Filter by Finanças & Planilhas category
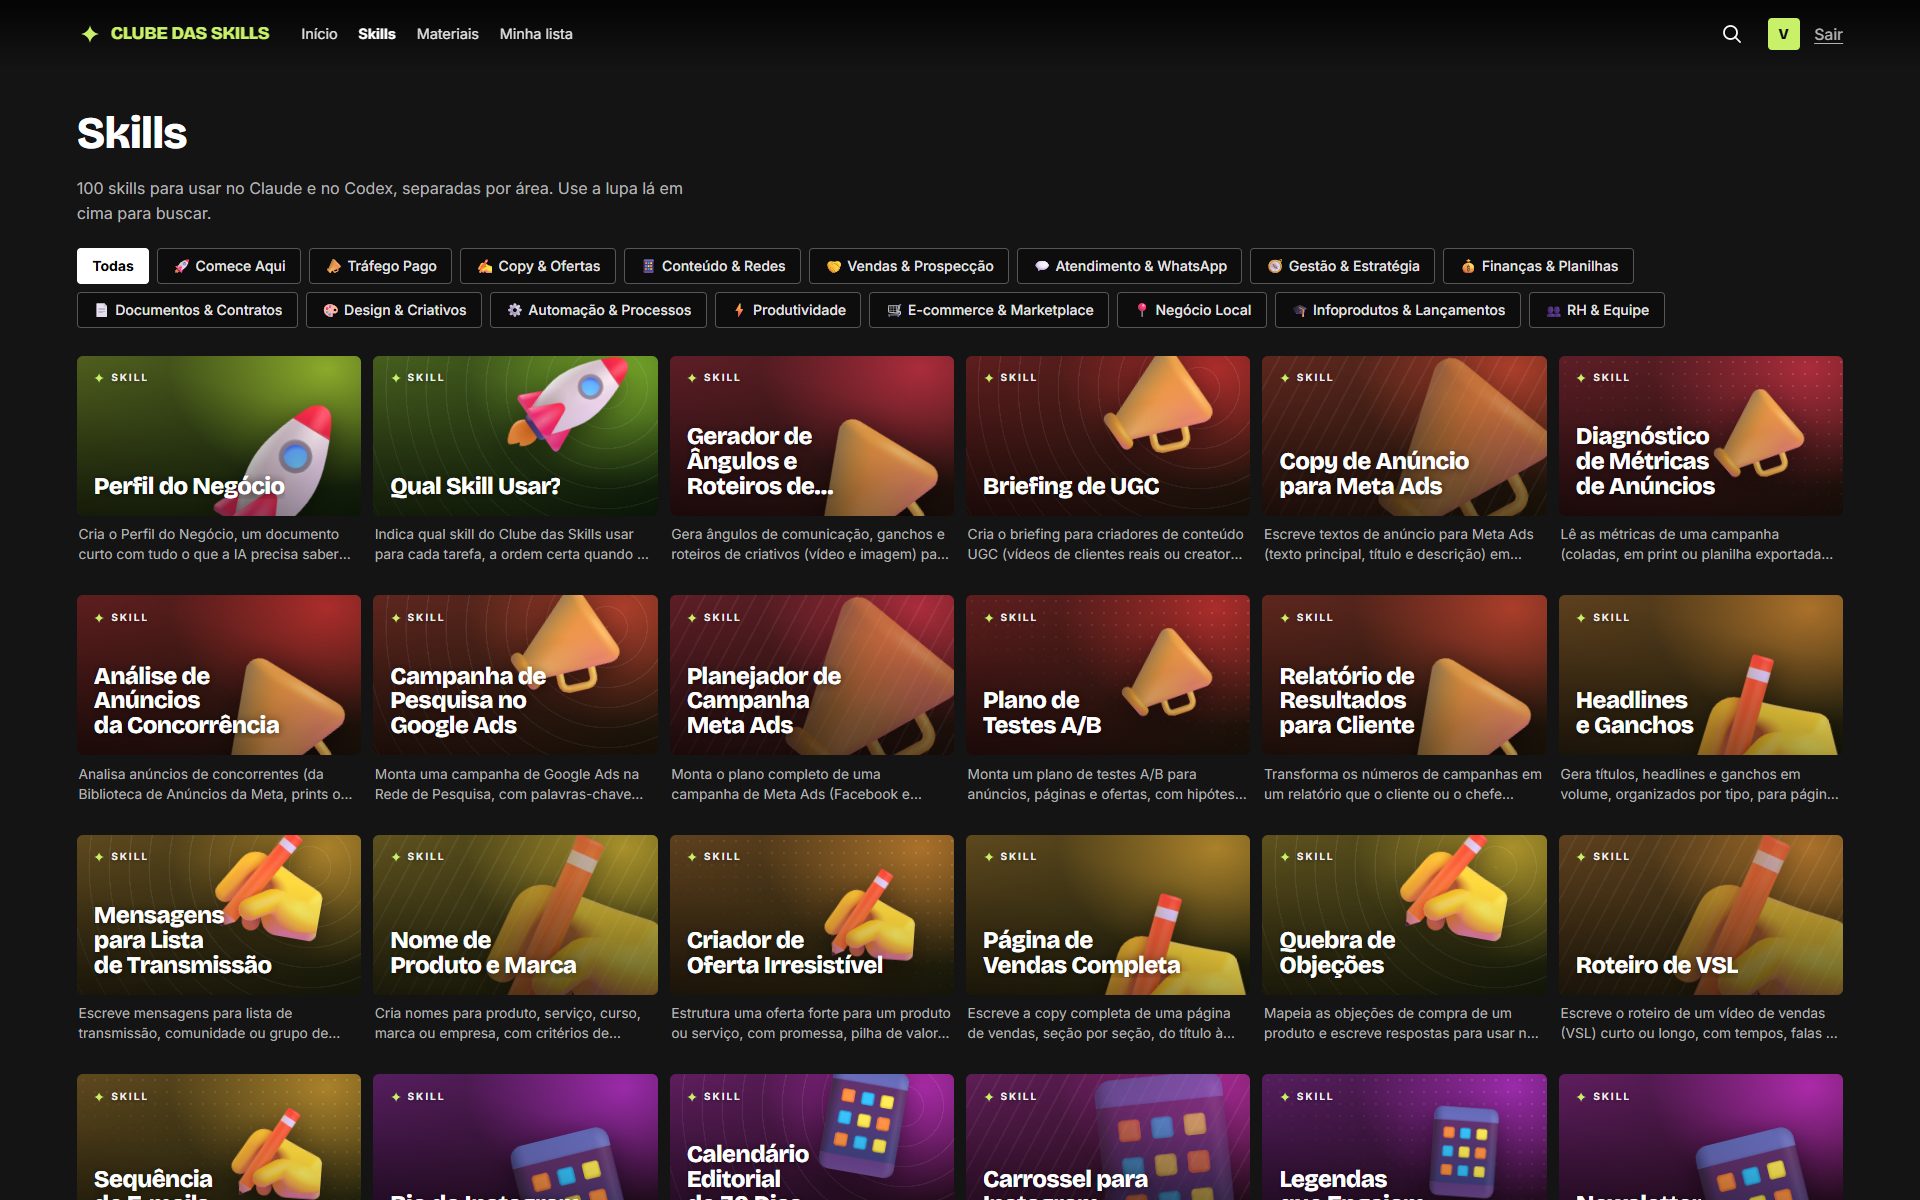Screen dimensions: 1920x1200 (1538, 266)
